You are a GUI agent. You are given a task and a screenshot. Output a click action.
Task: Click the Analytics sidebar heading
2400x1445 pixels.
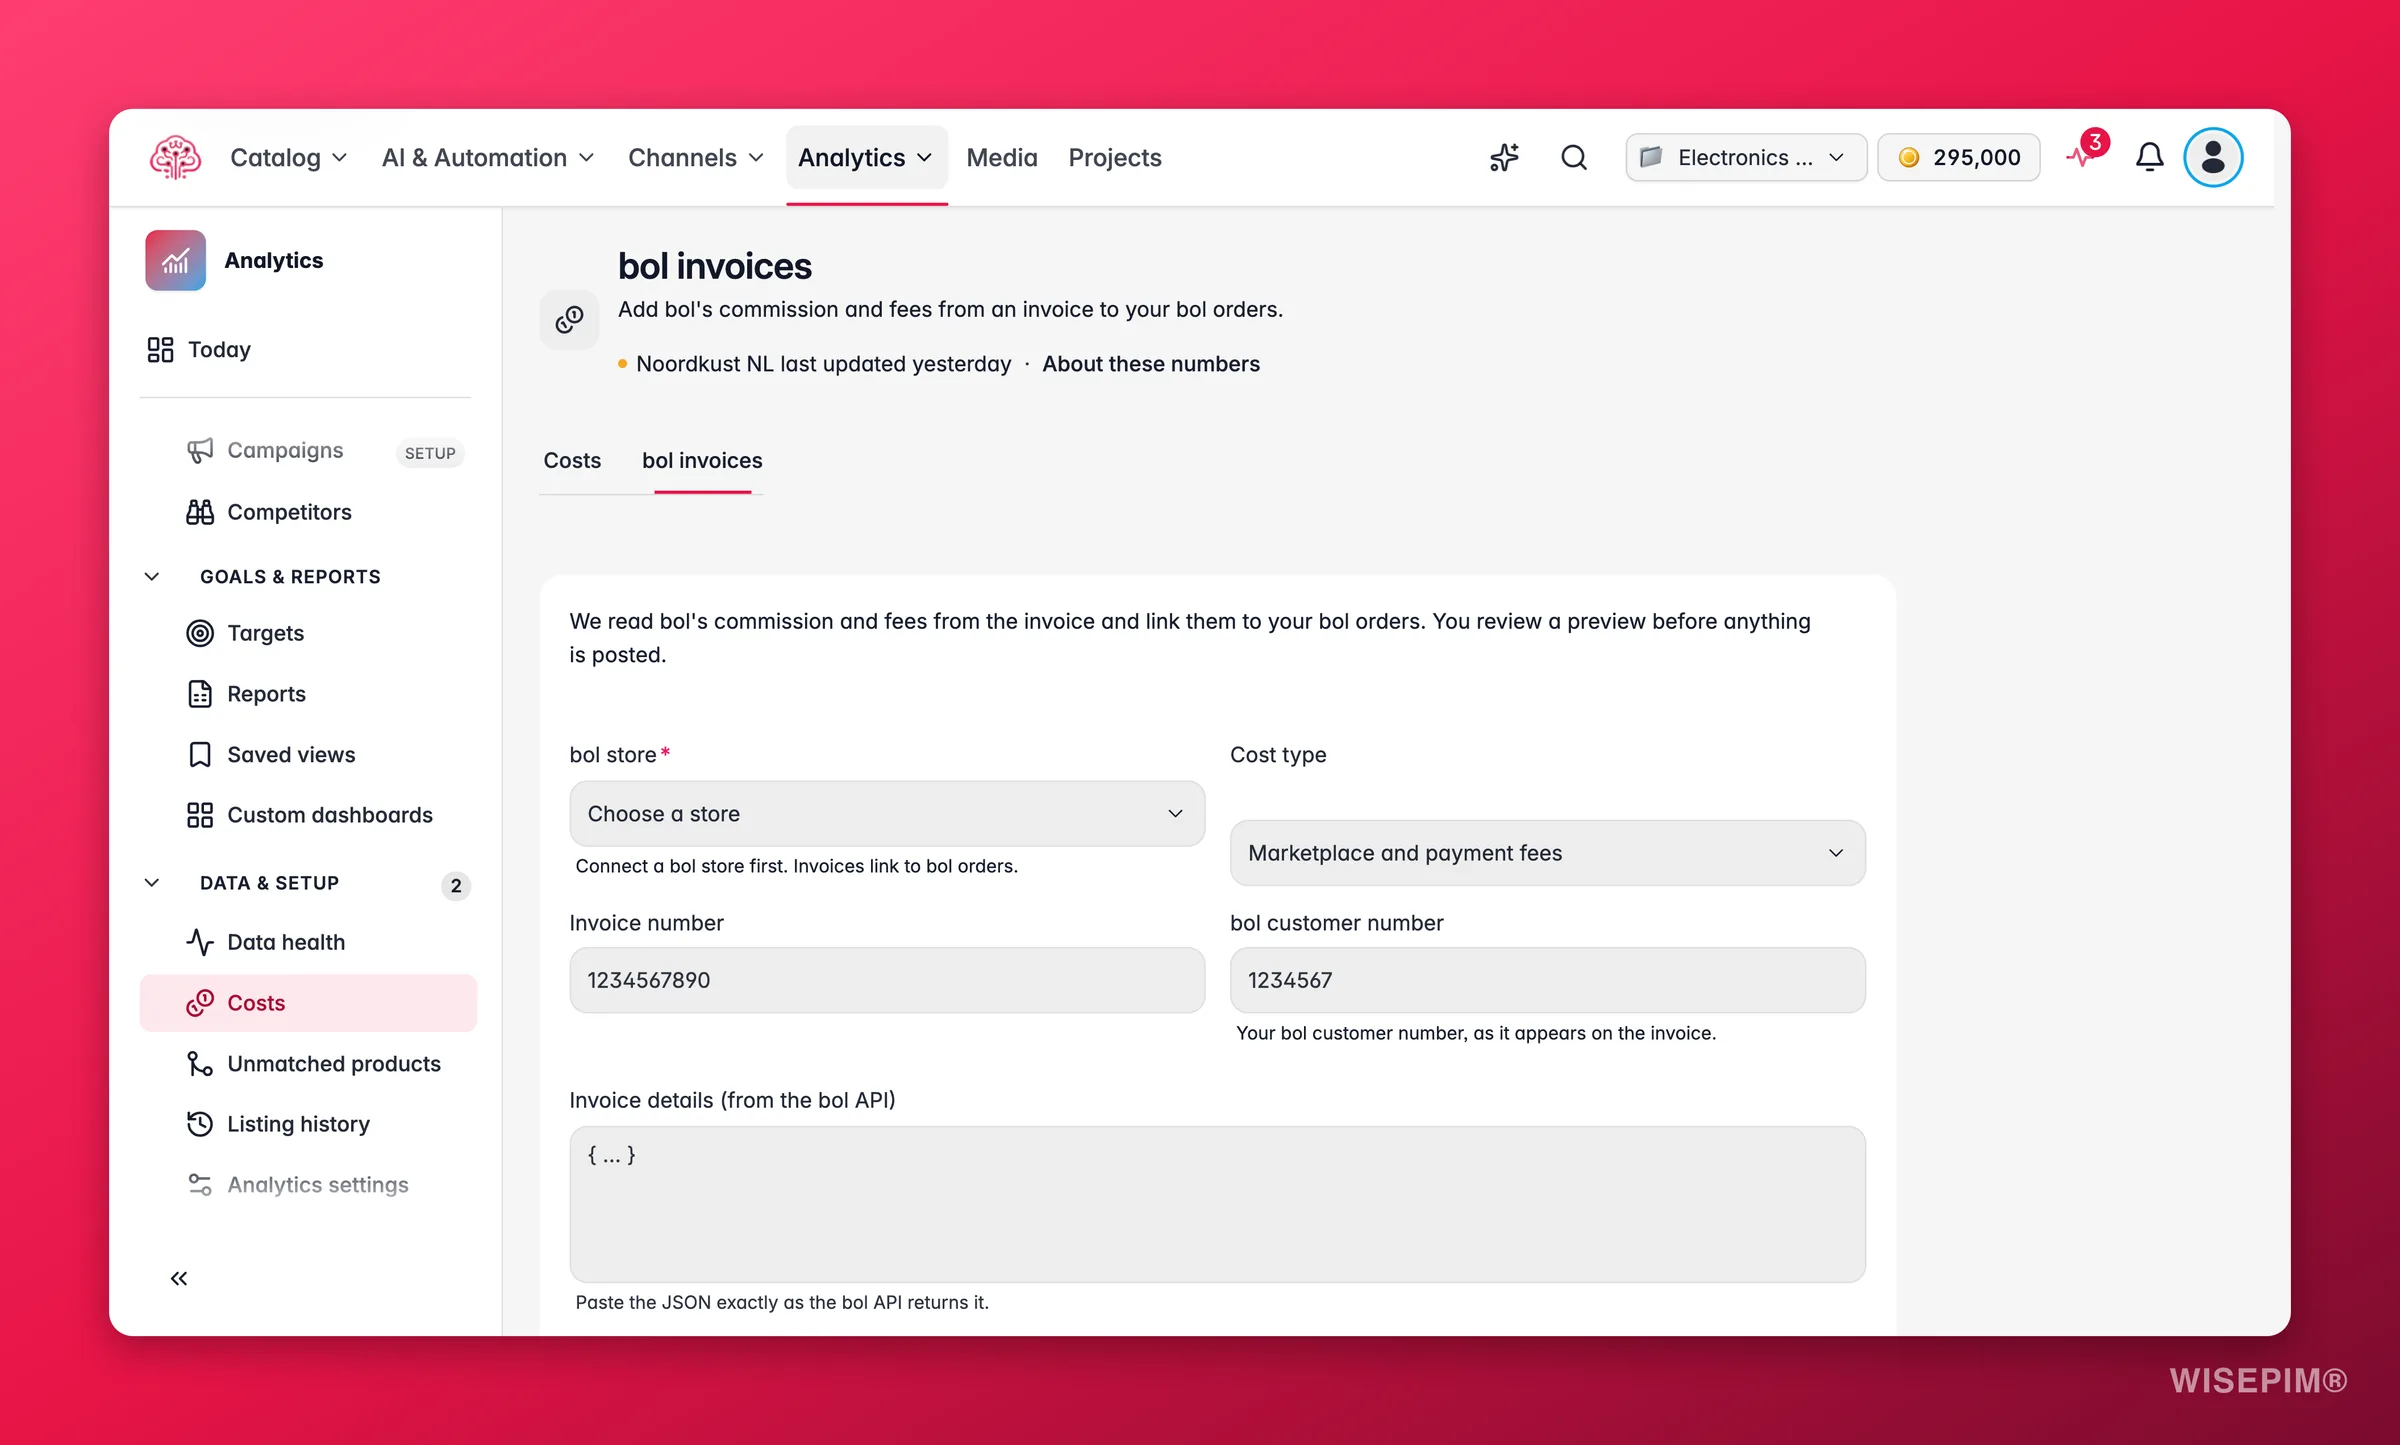pos(273,260)
